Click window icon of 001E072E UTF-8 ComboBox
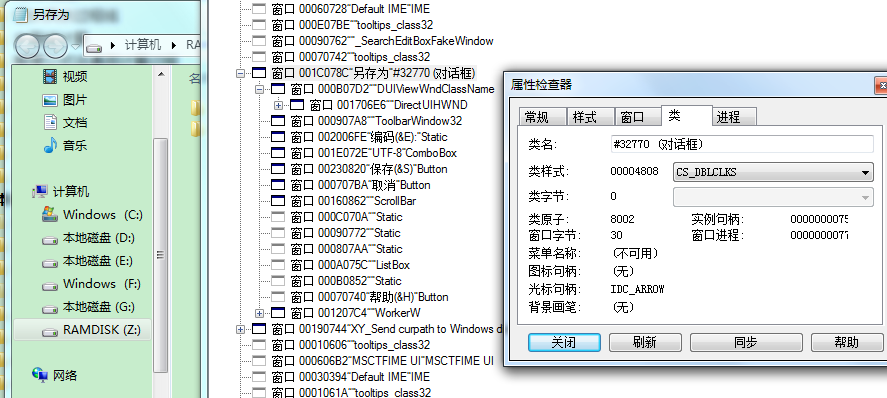This screenshot has height=398, width=887. point(278,153)
